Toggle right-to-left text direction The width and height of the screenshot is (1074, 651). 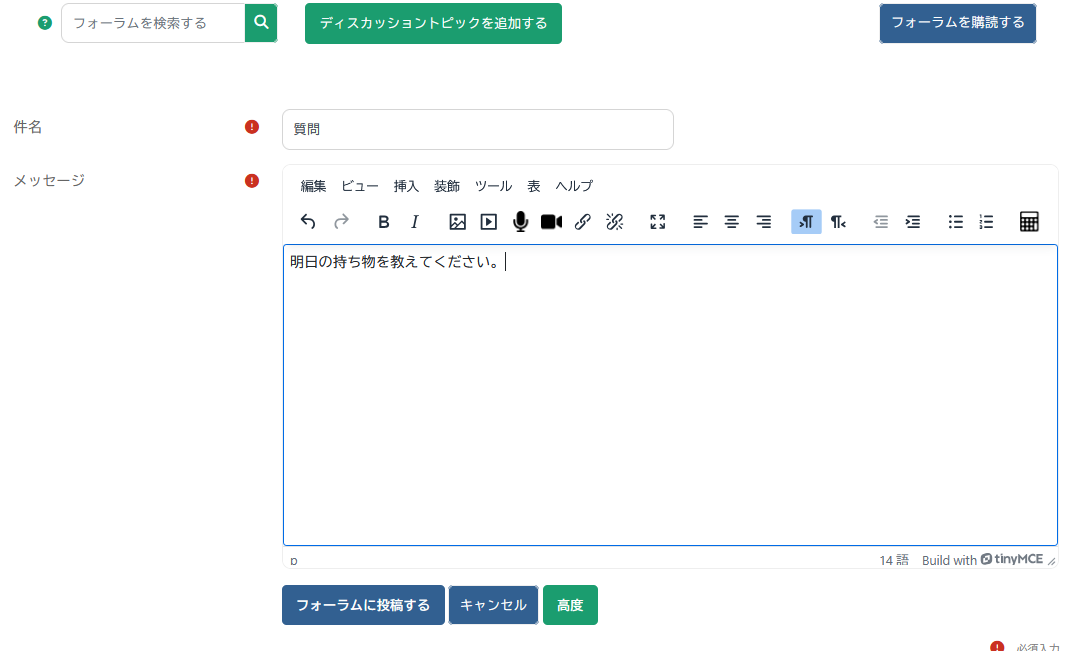[x=838, y=221]
